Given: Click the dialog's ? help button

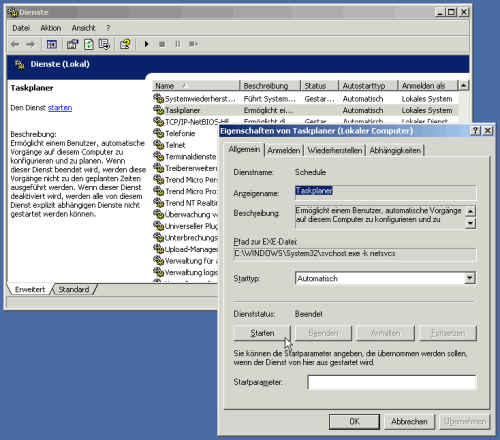Looking at the screenshot, I should (475, 131).
